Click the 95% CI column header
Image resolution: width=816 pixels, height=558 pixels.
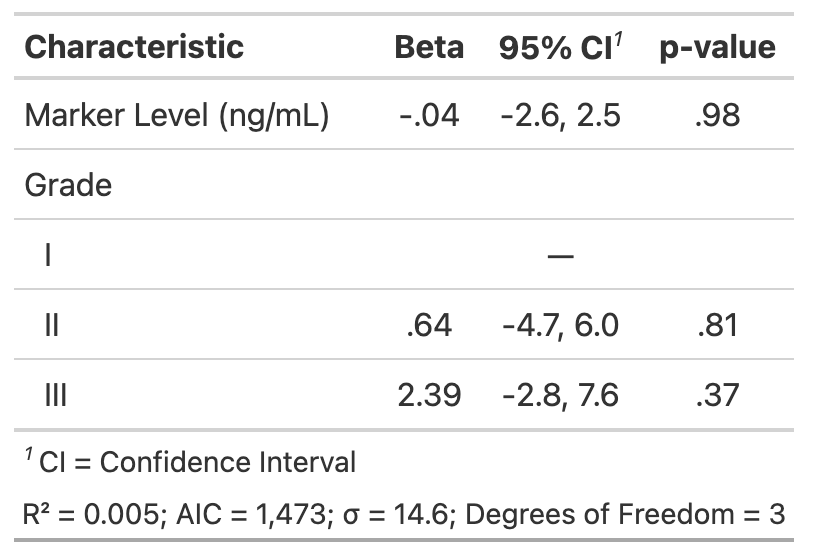[x=560, y=47]
